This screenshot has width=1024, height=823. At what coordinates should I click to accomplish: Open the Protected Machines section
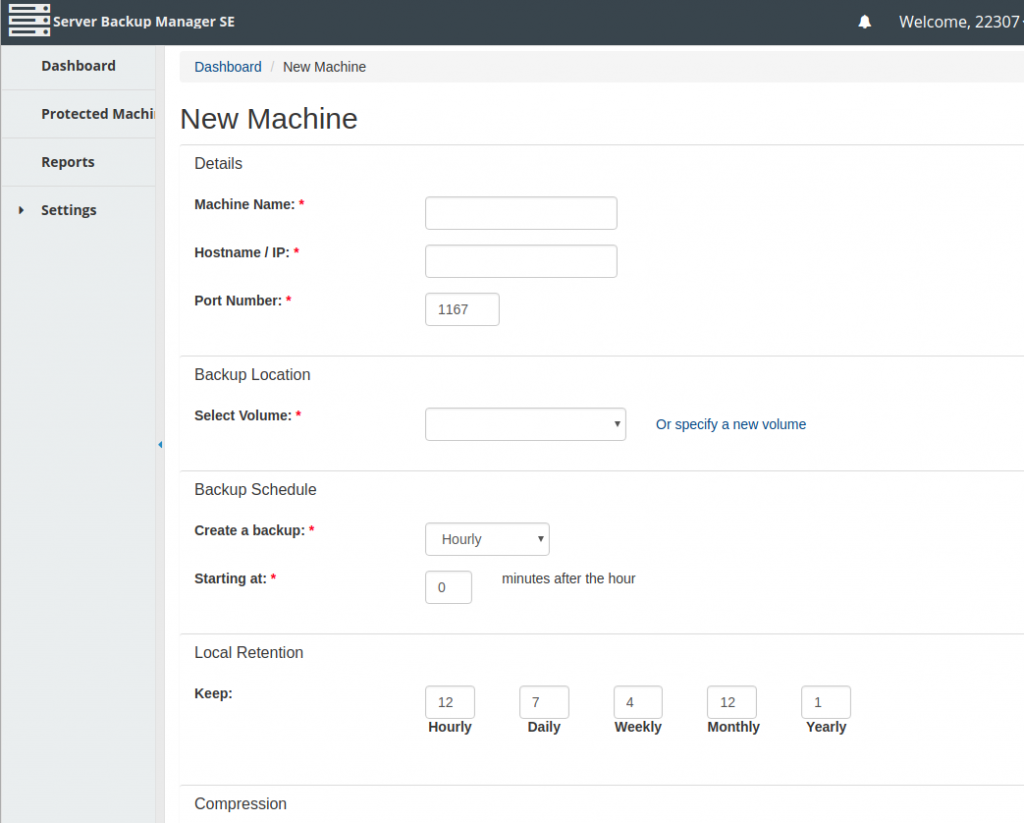coord(97,113)
